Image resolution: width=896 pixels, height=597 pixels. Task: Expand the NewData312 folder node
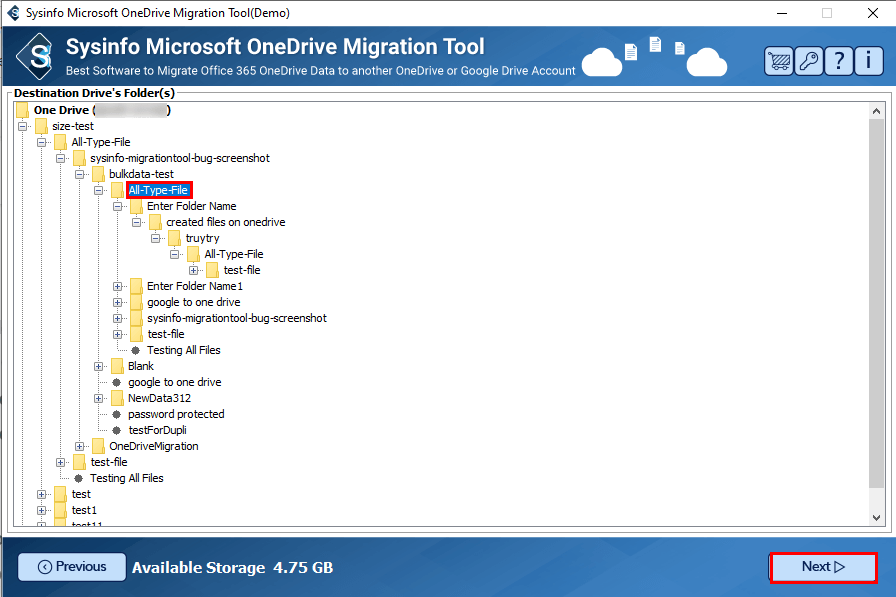(x=99, y=398)
